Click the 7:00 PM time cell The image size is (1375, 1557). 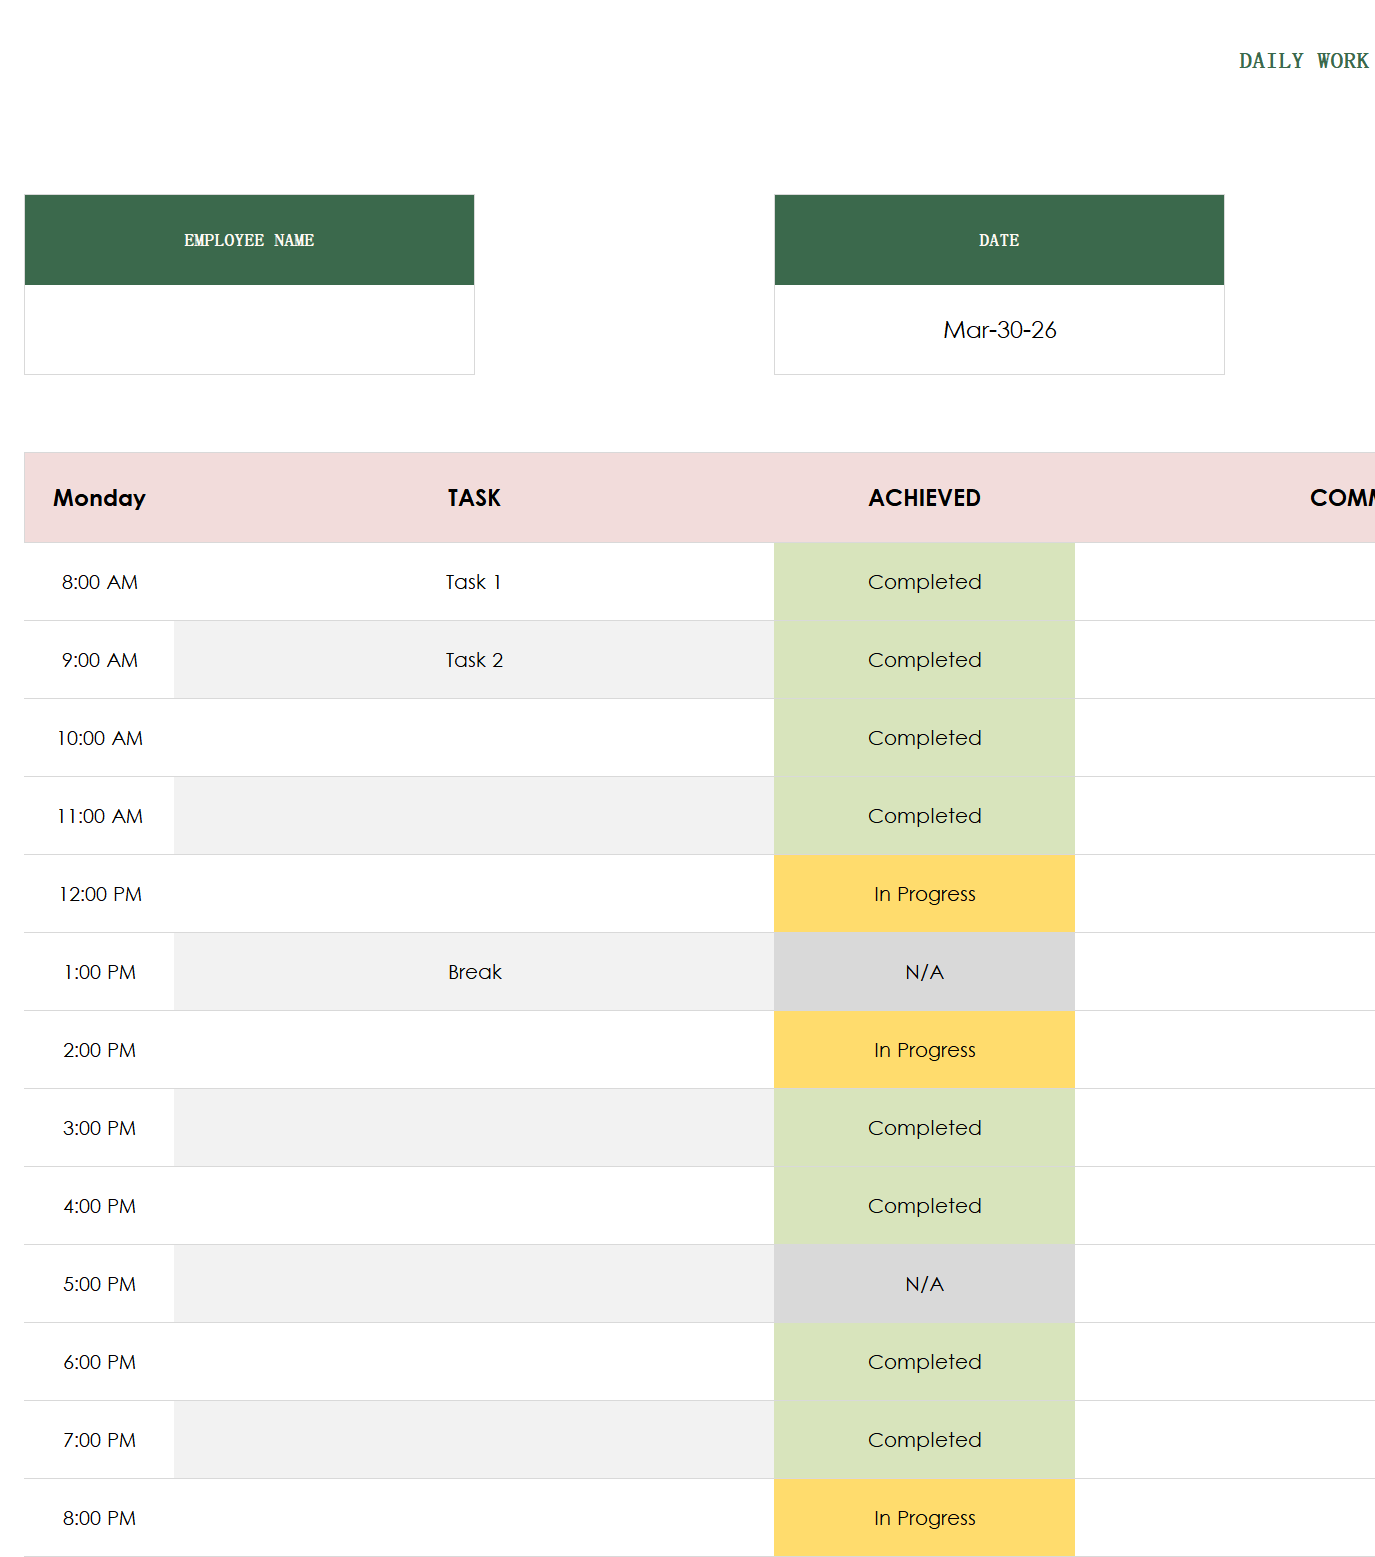tap(99, 1440)
